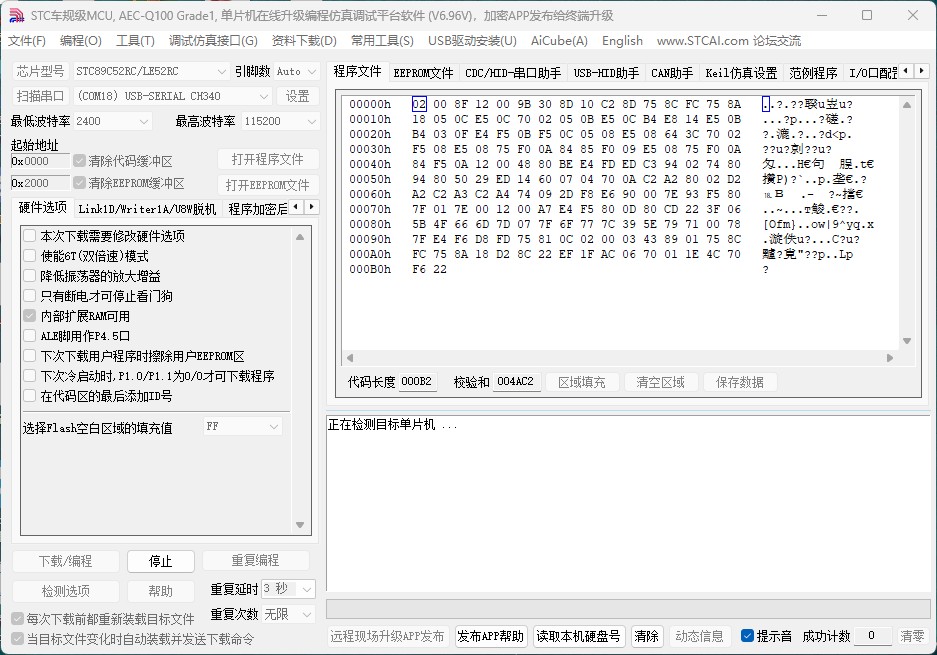Viewport: 937px width, 655px height.
Task: Click the download progress bar
Action: click(x=627, y=610)
